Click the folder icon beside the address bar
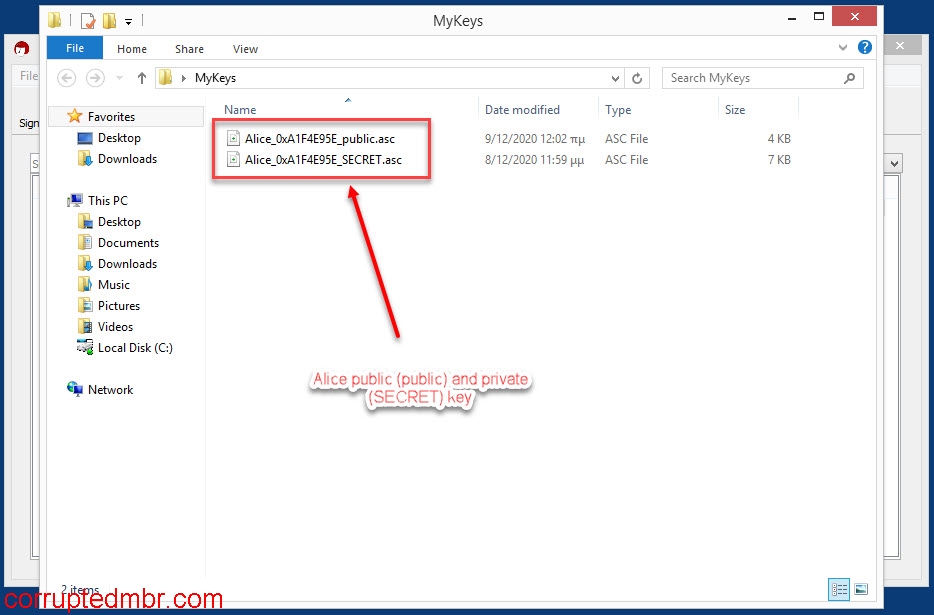Screen dimensions: 934x615 point(163,77)
